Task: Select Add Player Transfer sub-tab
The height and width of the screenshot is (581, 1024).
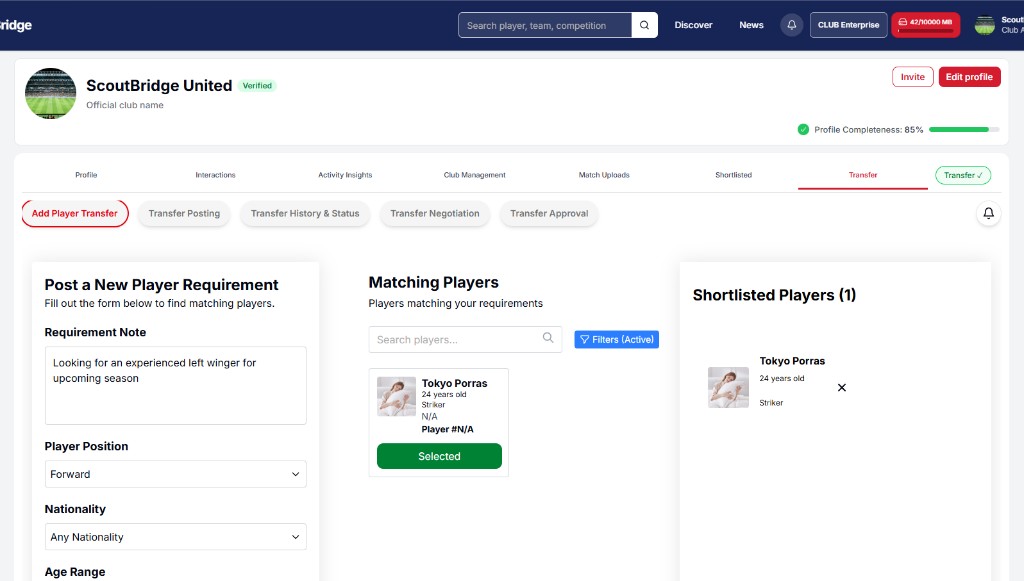Action: click(75, 213)
